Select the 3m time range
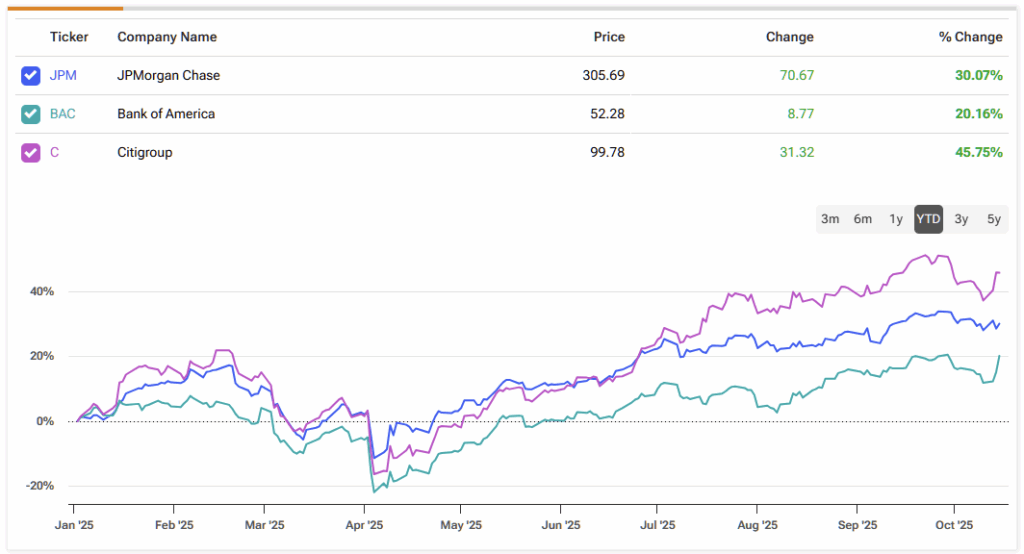 830,219
